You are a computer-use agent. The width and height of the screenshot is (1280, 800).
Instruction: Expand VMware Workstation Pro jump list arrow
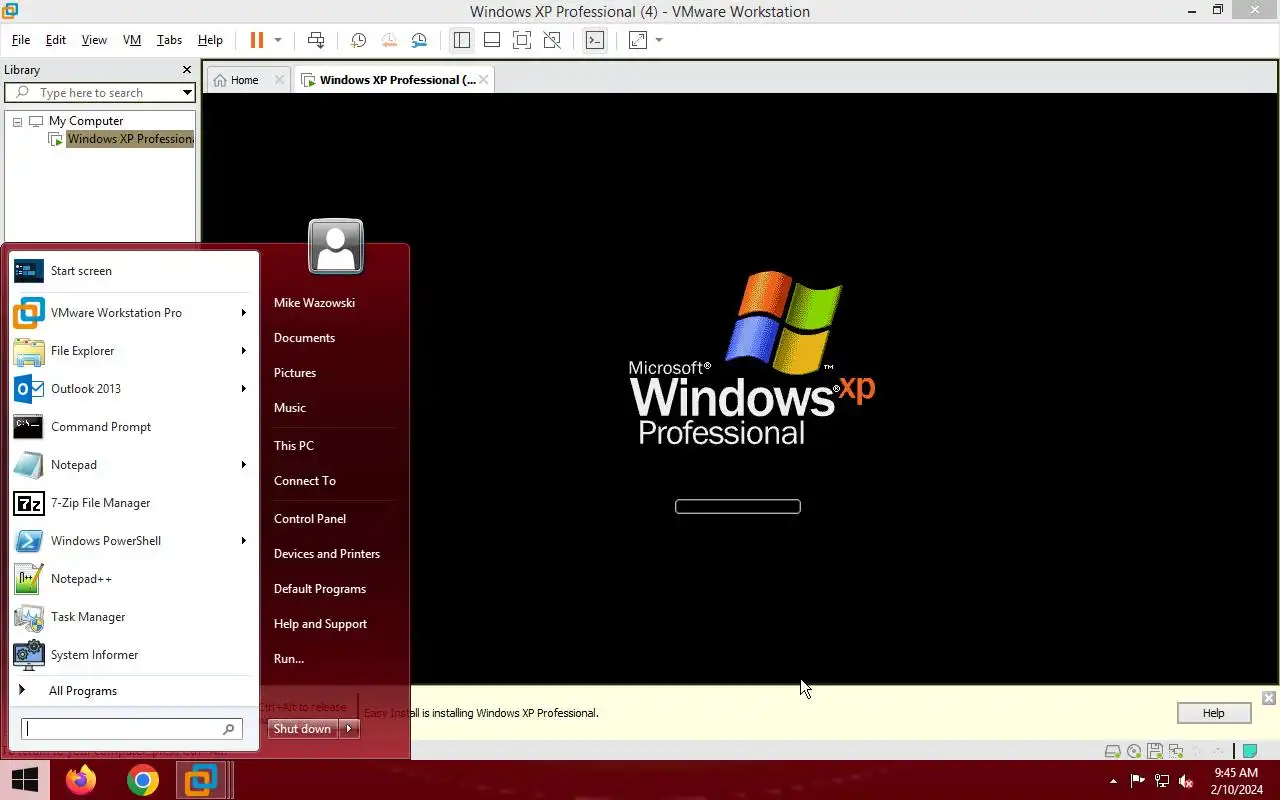pyautogui.click(x=243, y=313)
